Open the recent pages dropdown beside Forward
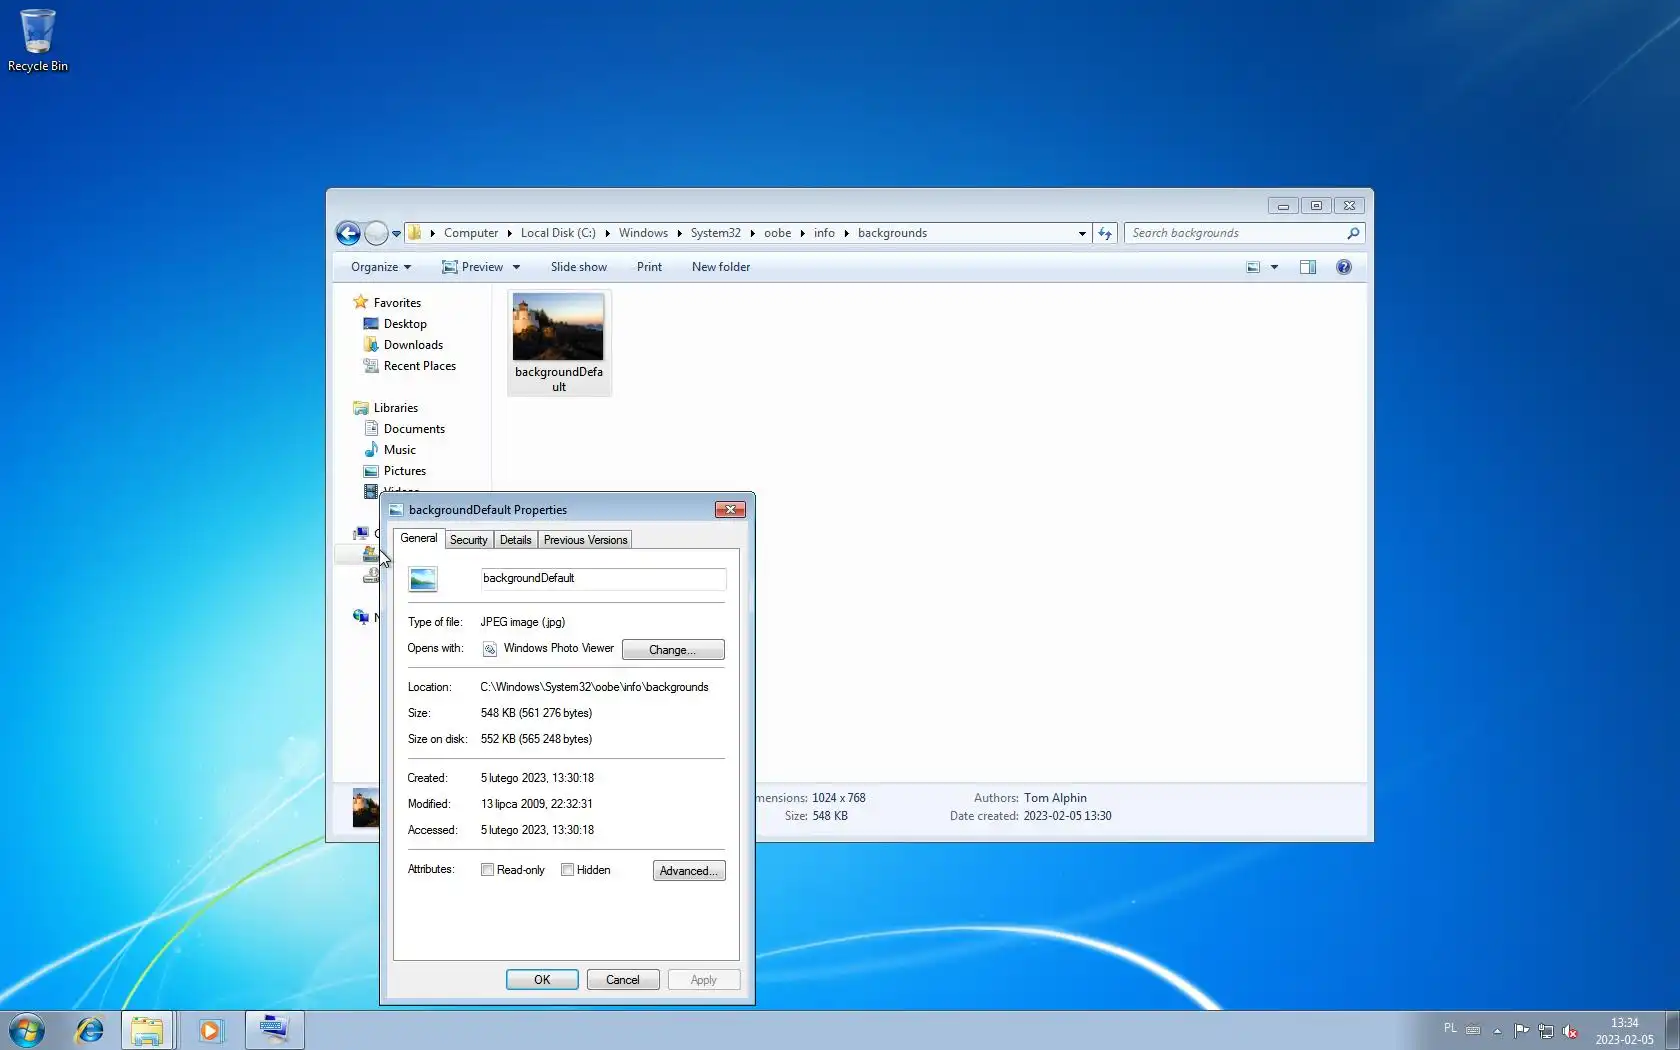The width and height of the screenshot is (1680, 1050). coord(396,234)
